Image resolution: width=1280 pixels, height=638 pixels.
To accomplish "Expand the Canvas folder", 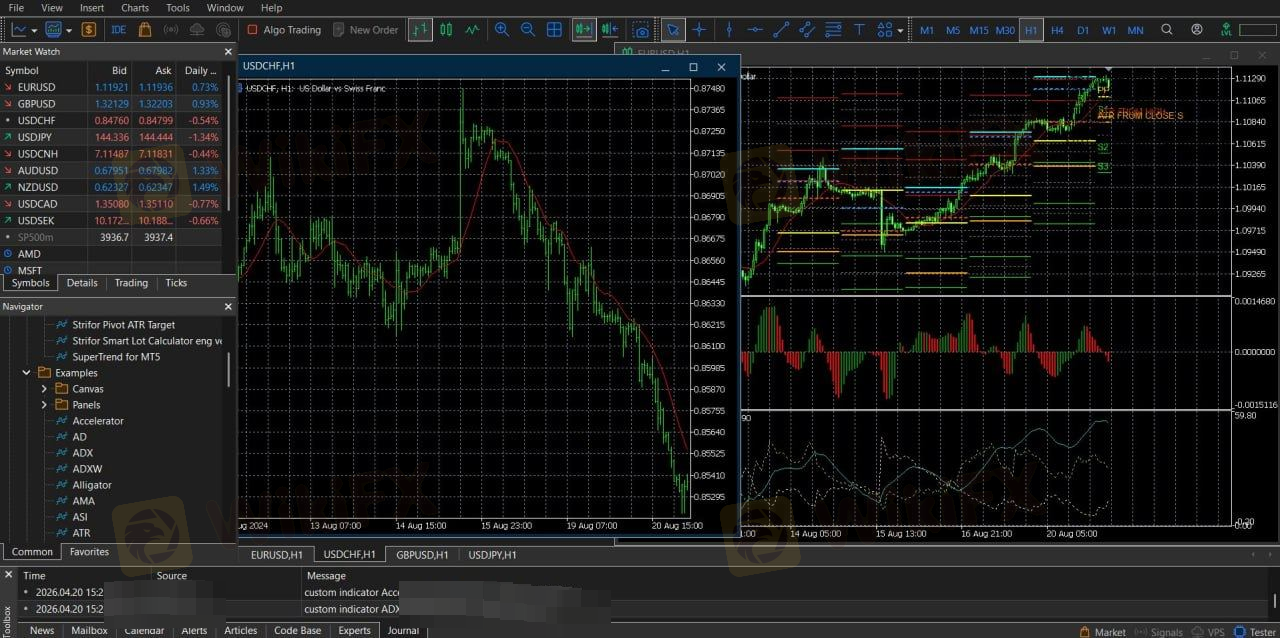I will [44, 389].
